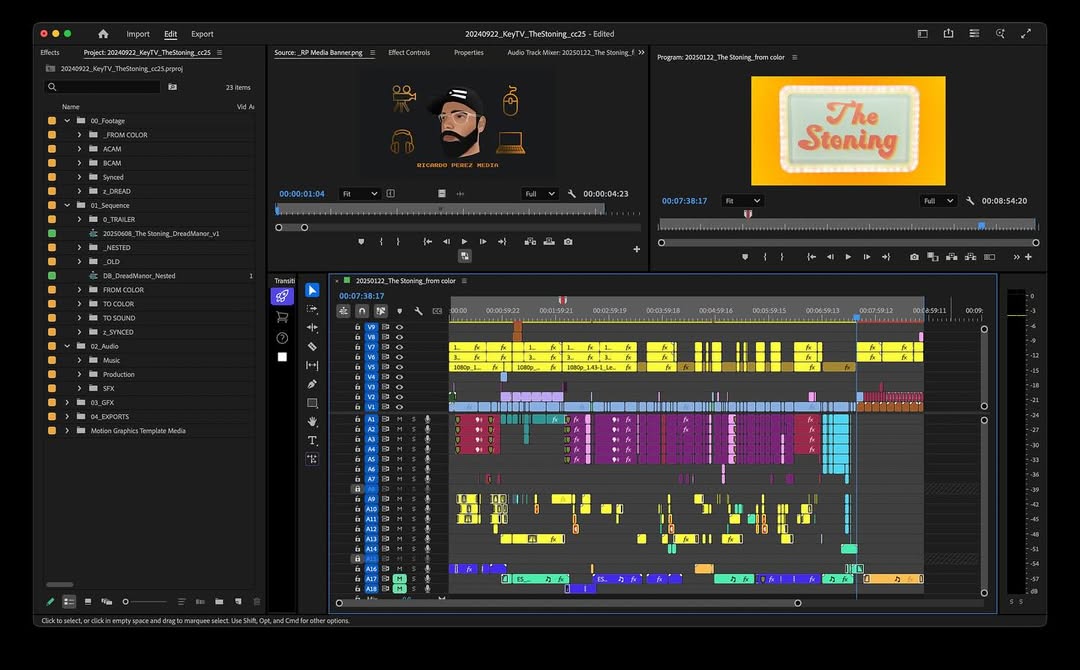Select the Hand tool

(312, 422)
